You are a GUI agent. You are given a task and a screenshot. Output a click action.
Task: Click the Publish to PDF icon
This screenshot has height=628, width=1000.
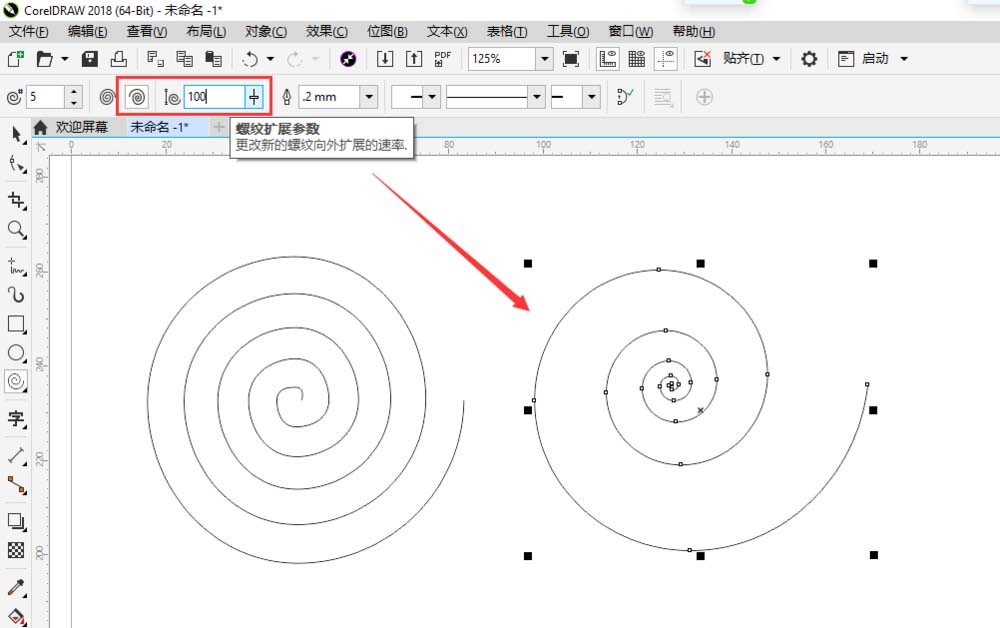(x=443, y=59)
